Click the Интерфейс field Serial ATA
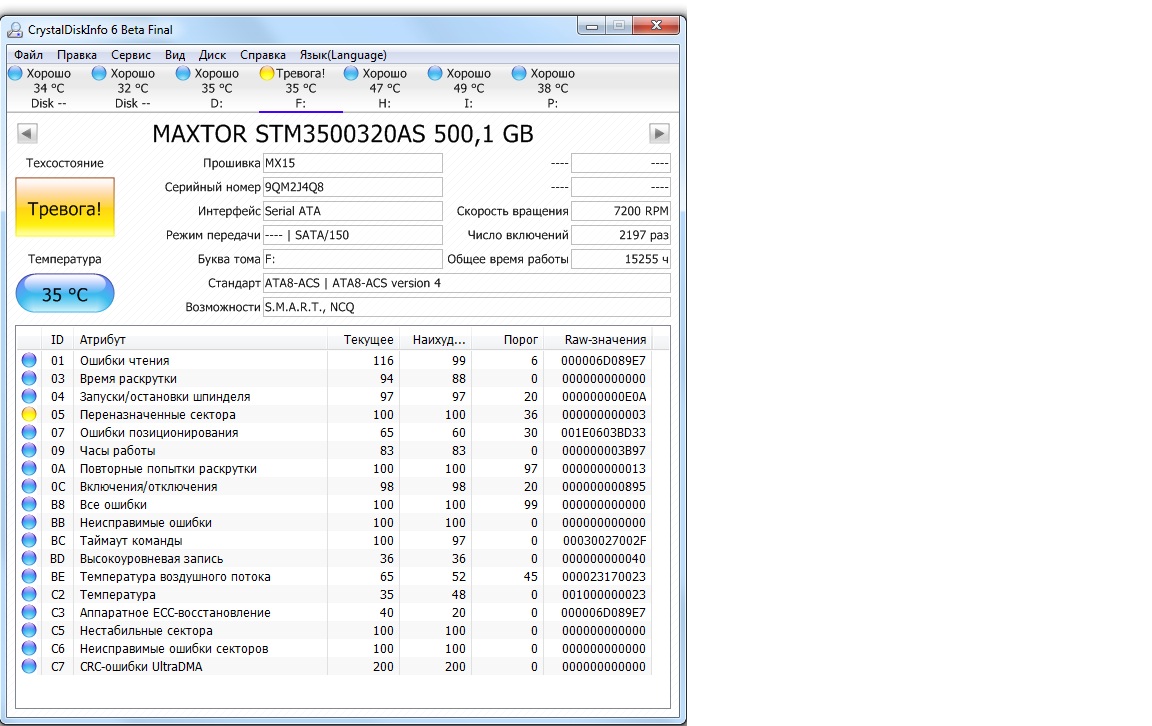This screenshot has height=726, width=1152. (x=353, y=211)
